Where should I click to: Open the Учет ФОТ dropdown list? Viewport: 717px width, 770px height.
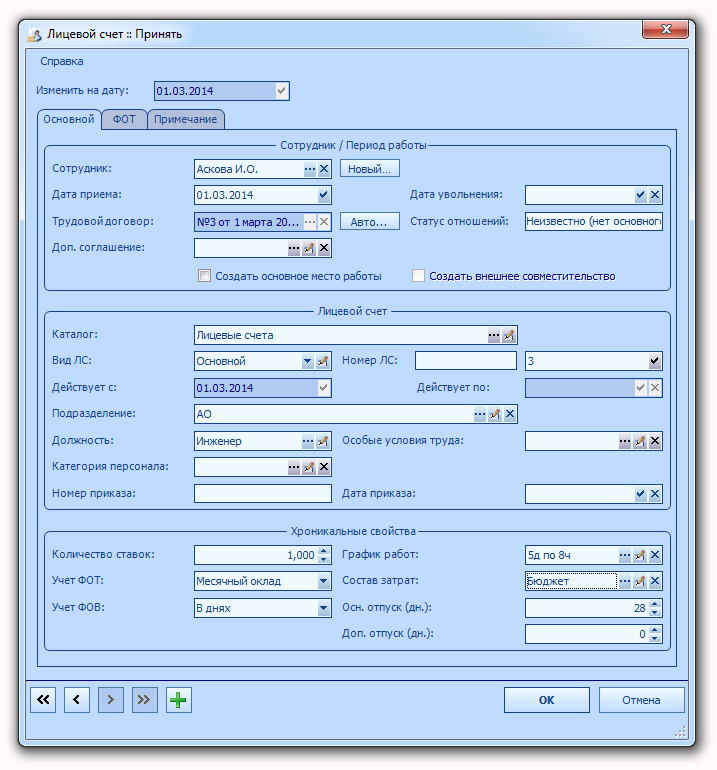pyautogui.click(x=323, y=581)
